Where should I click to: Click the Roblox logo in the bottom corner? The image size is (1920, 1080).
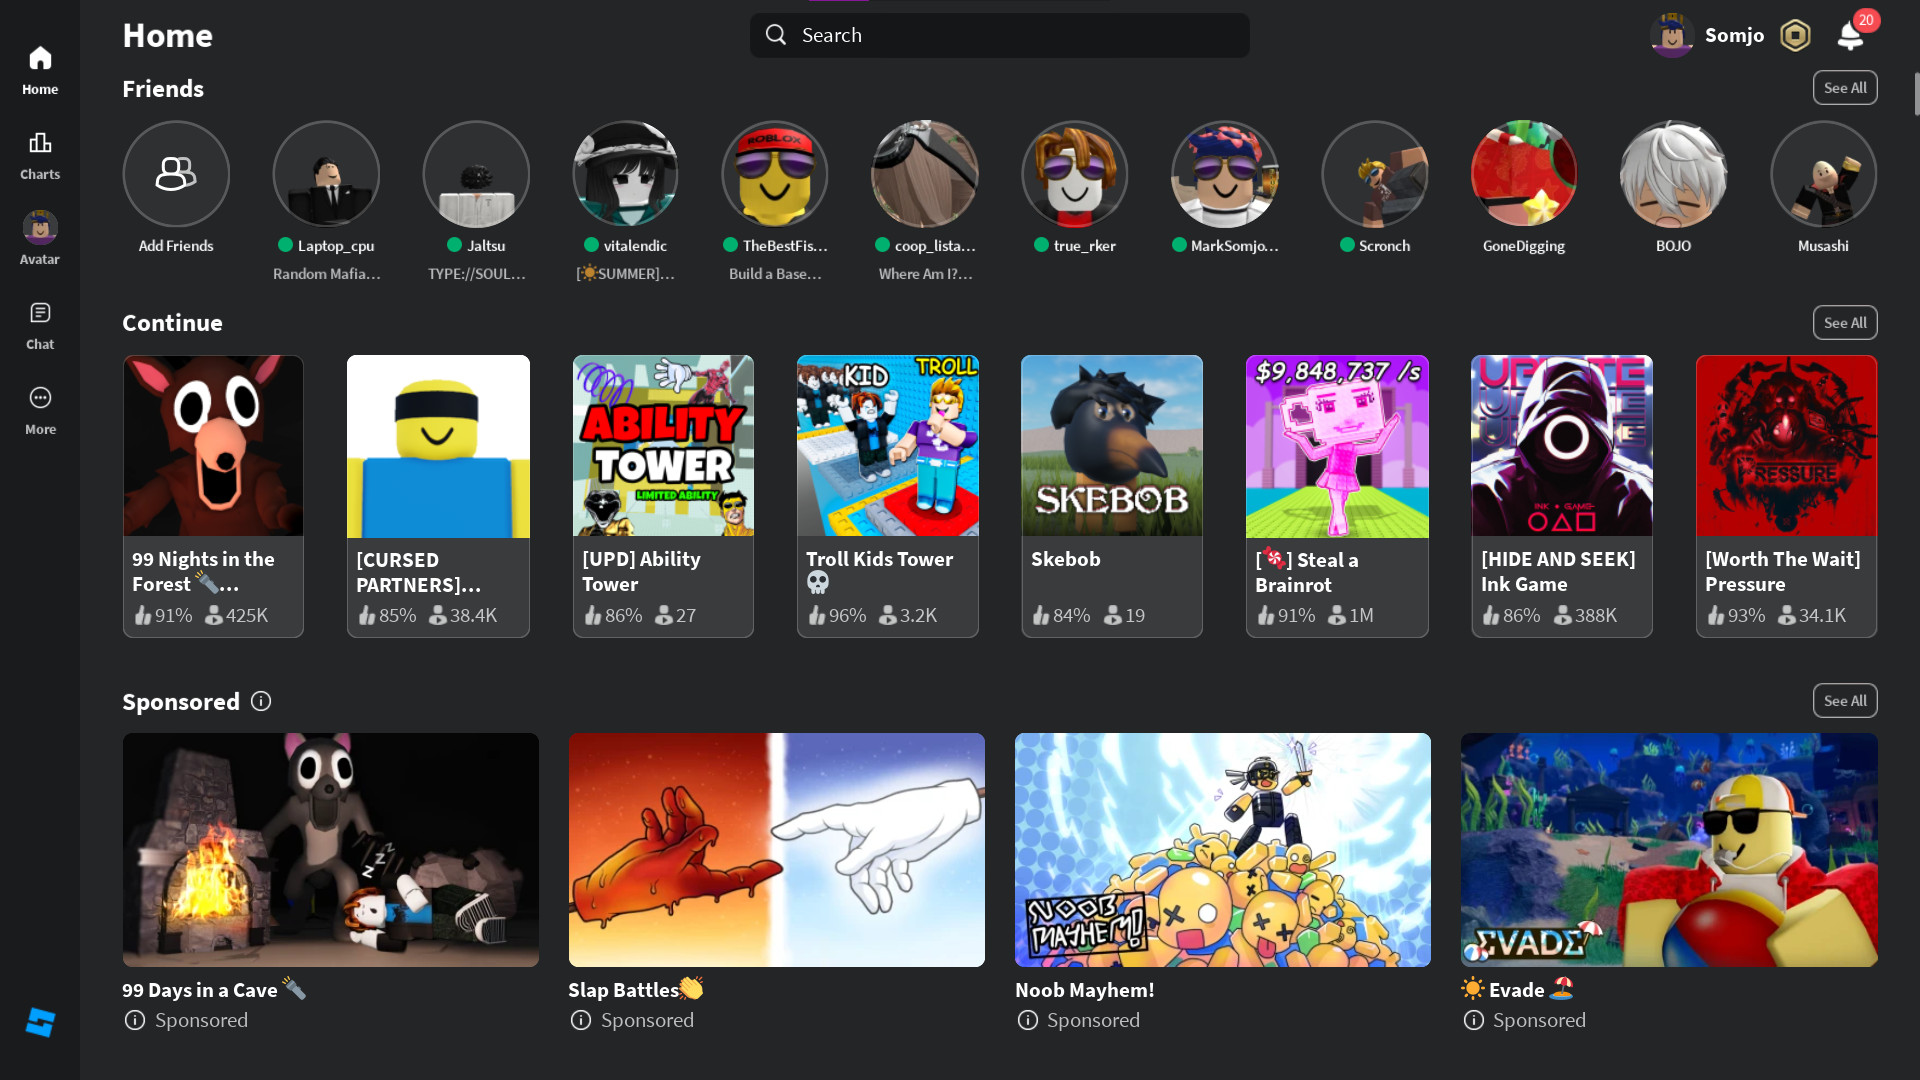tap(40, 1022)
